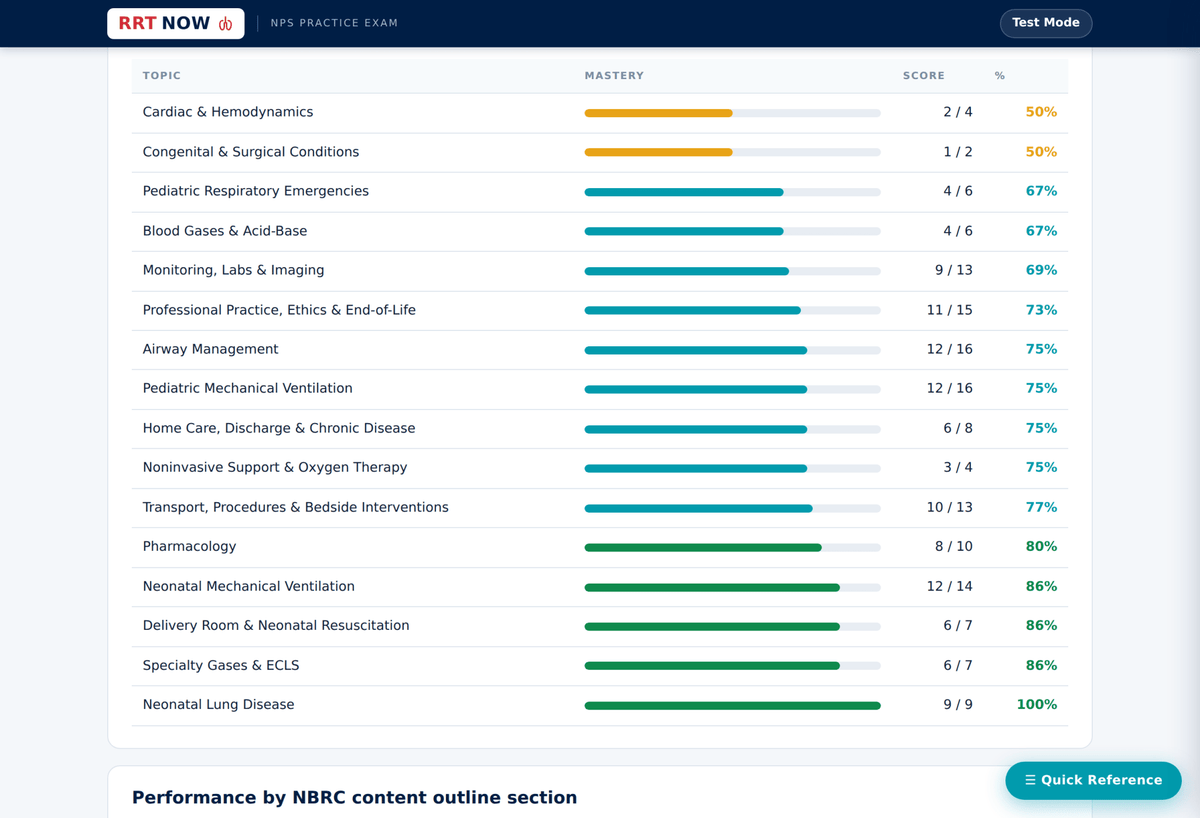
Task: Click the 11 / 15 score value
Action: pos(950,310)
